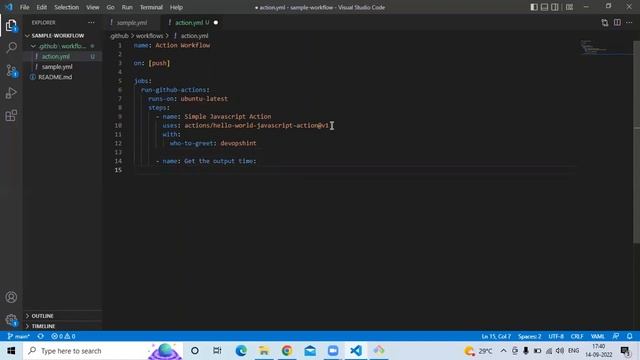This screenshot has height=360, width=640.
Task: Click the editor minimap preview
Action: tap(606, 48)
